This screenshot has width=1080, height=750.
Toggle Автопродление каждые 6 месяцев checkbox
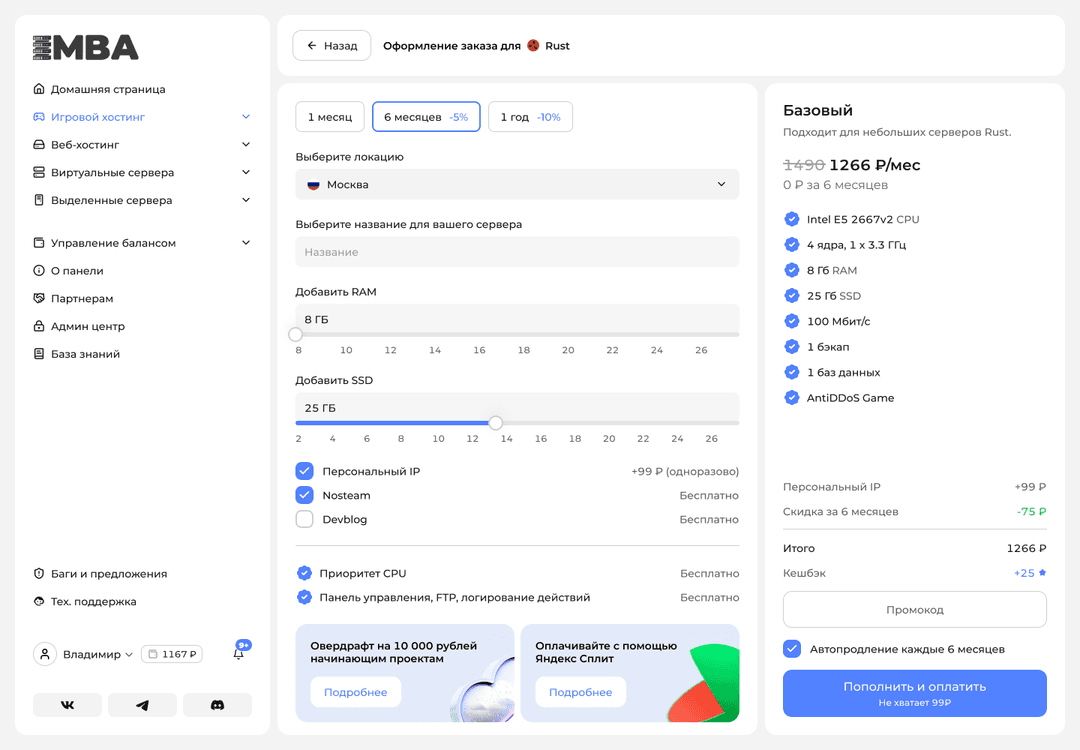[792, 649]
